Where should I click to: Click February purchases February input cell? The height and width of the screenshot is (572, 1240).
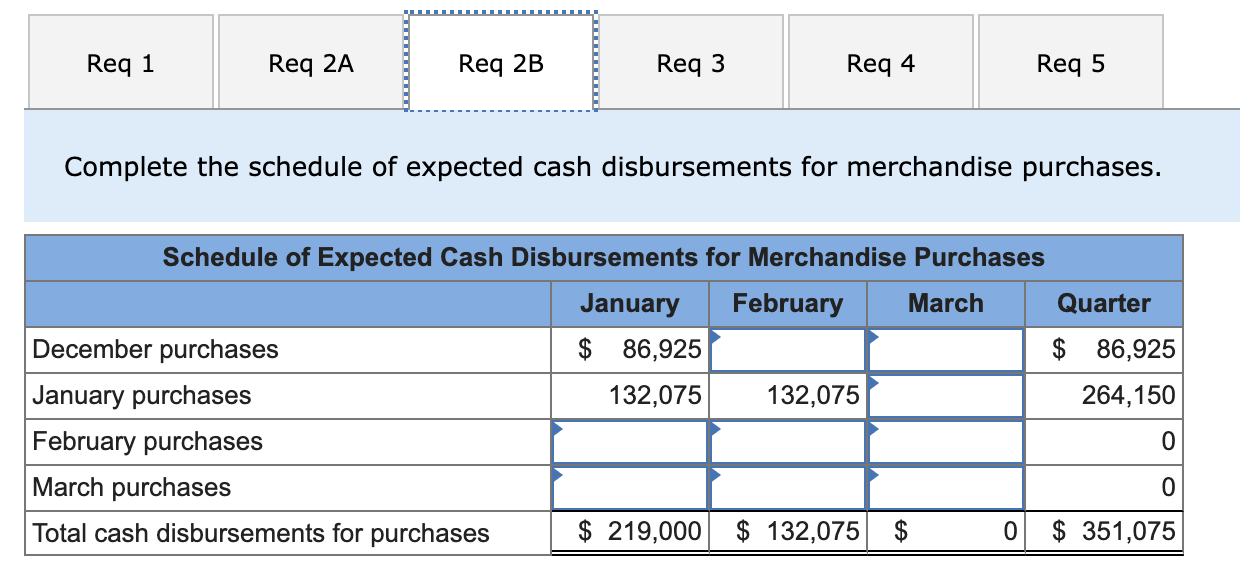(x=788, y=442)
